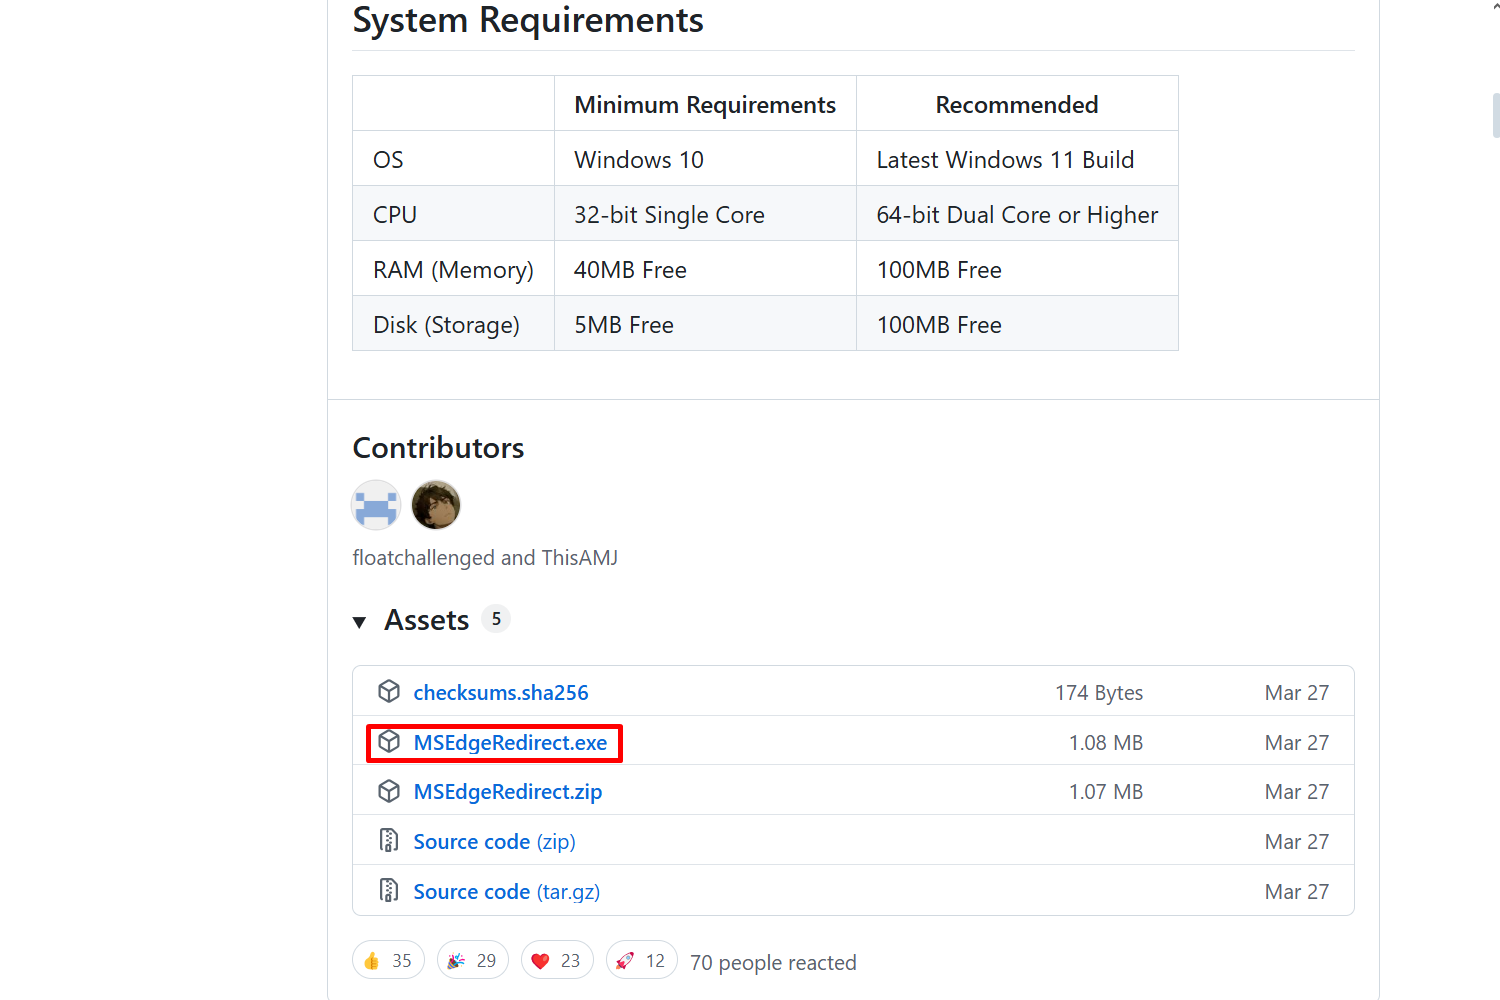Viewport: 1500px width, 1000px height.
Task: Download checksums.sha256 file
Action: (x=501, y=692)
